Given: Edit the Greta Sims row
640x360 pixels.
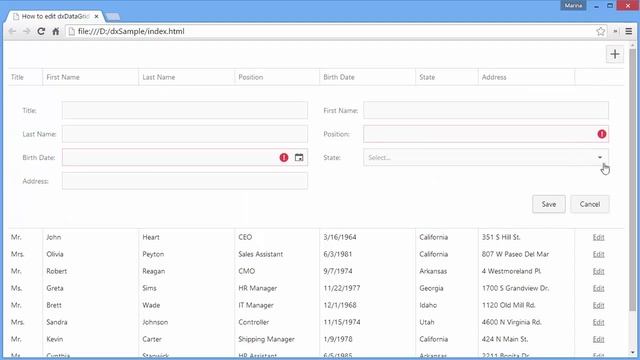Looking at the screenshot, I should click(x=598, y=288).
